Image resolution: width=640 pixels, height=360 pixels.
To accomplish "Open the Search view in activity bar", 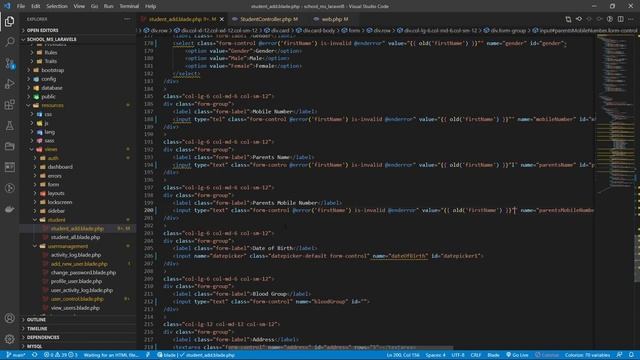I will pos(9,42).
